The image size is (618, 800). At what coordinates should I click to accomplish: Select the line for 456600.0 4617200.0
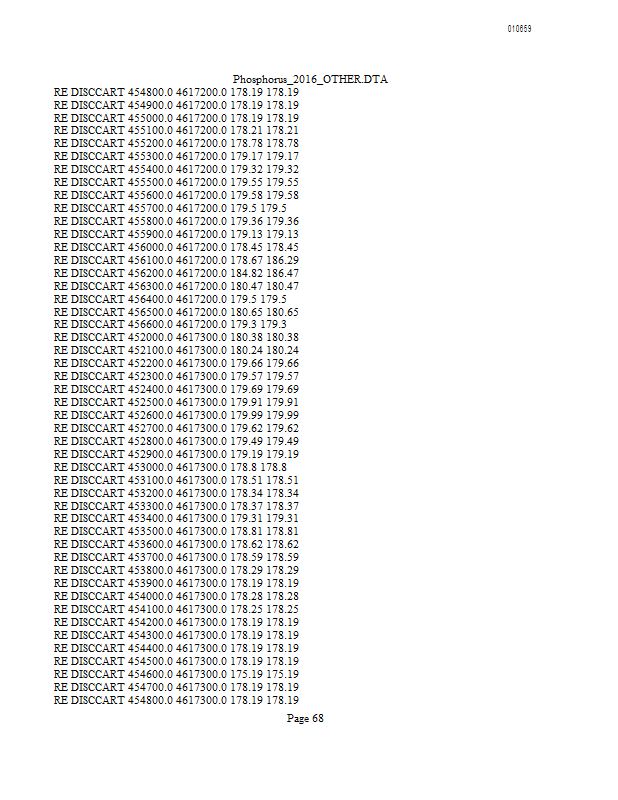click(x=170, y=324)
